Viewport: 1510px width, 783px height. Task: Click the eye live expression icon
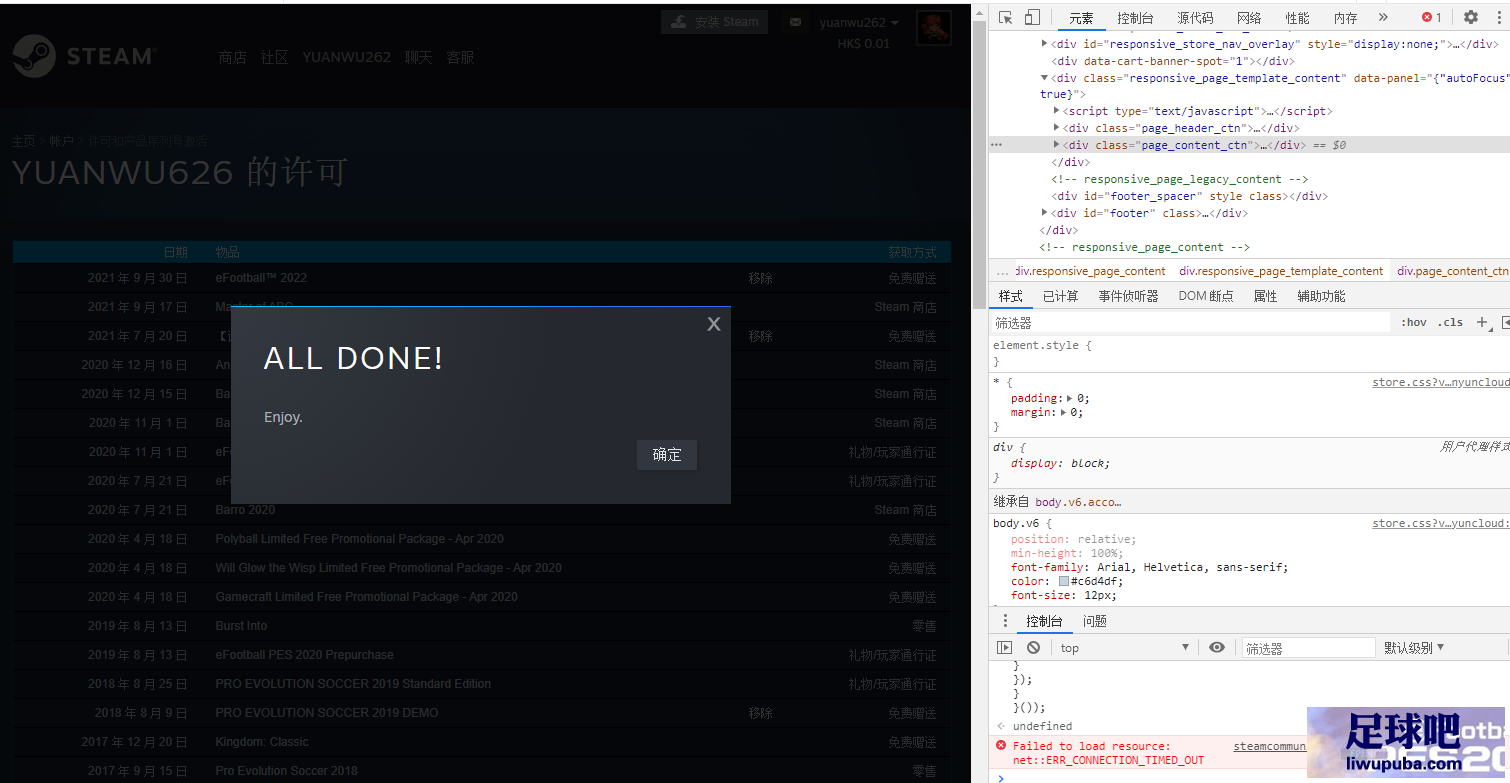(x=1217, y=648)
